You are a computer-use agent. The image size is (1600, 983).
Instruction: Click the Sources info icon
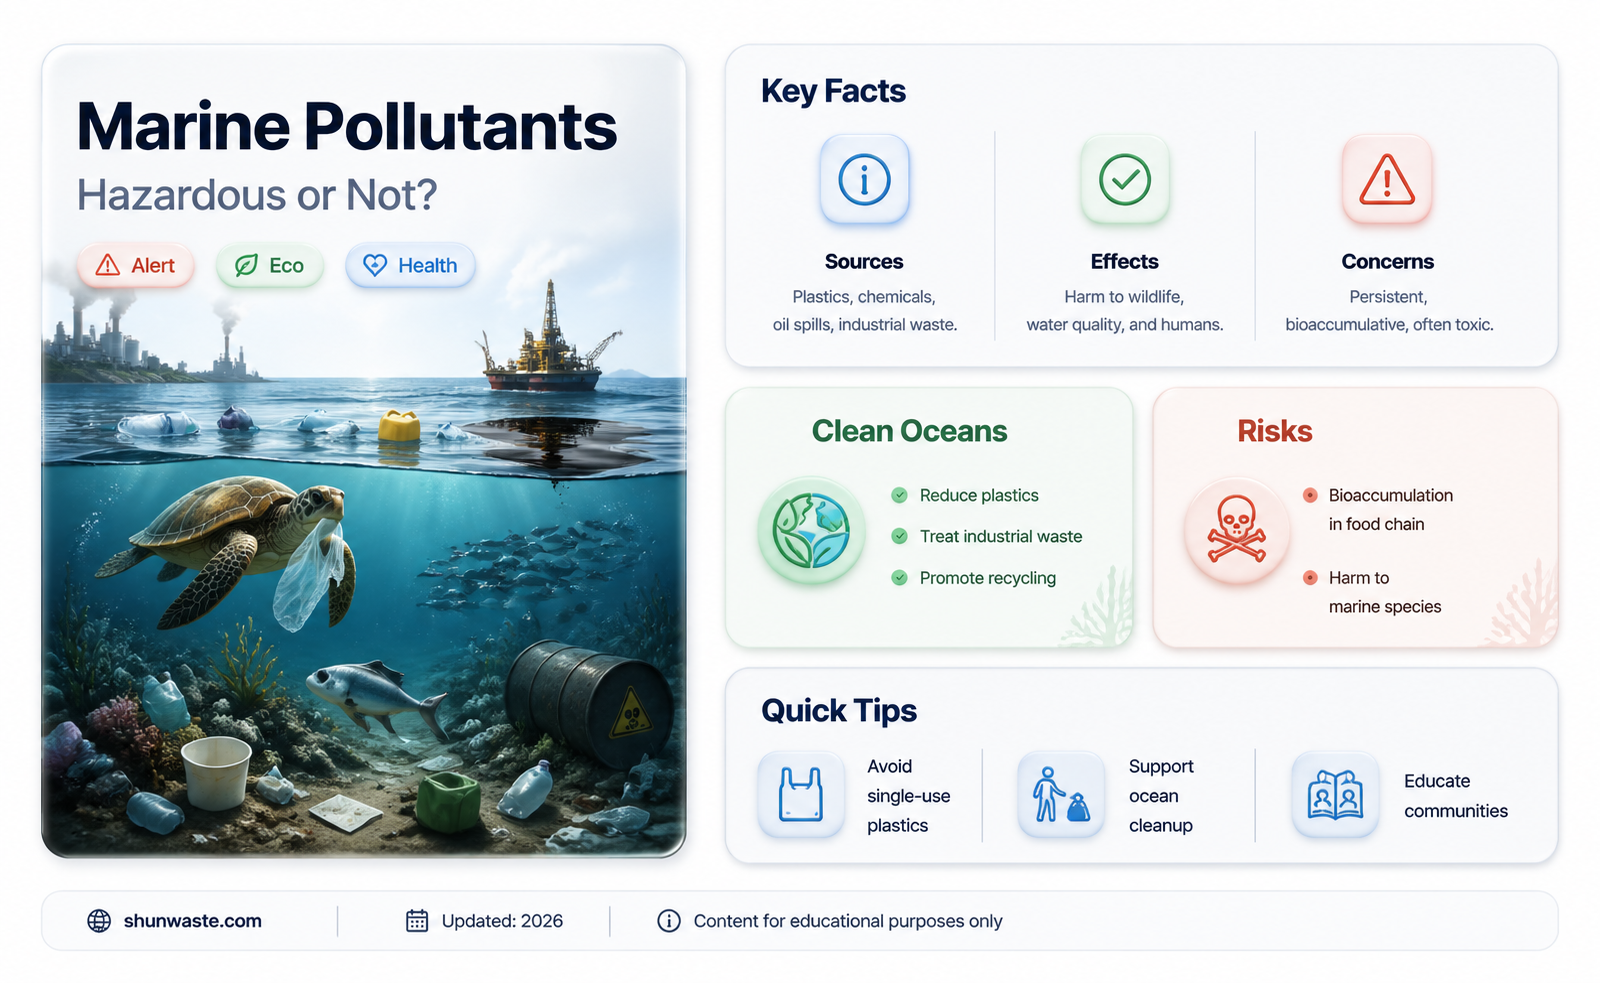(865, 180)
